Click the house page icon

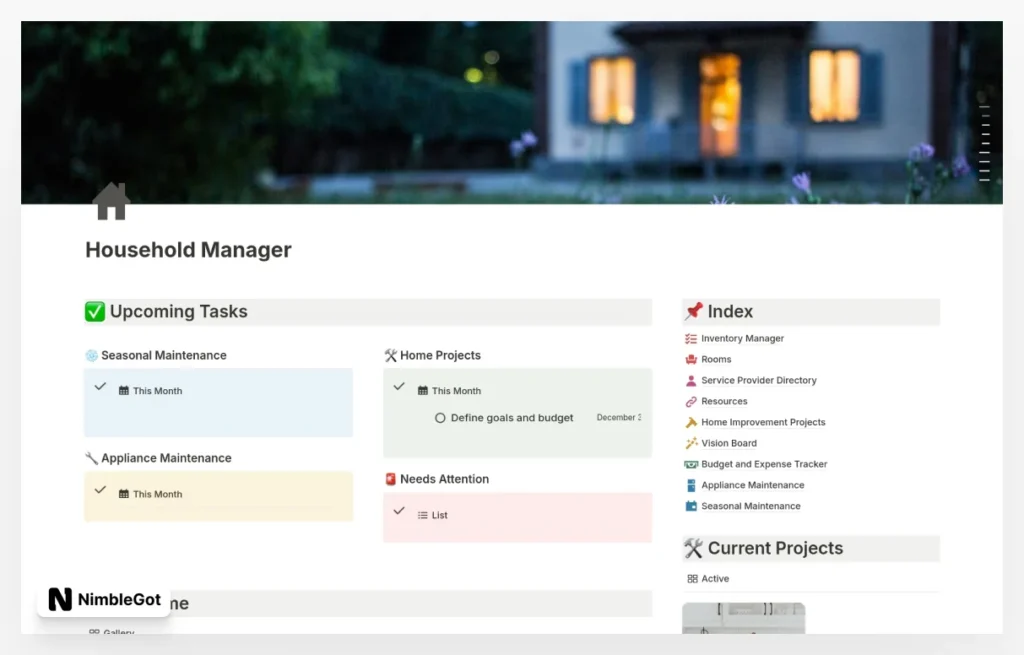111,201
